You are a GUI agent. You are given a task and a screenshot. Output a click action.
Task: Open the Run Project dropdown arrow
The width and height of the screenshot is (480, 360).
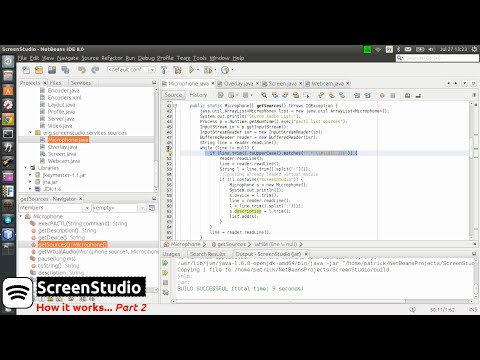pos(198,70)
